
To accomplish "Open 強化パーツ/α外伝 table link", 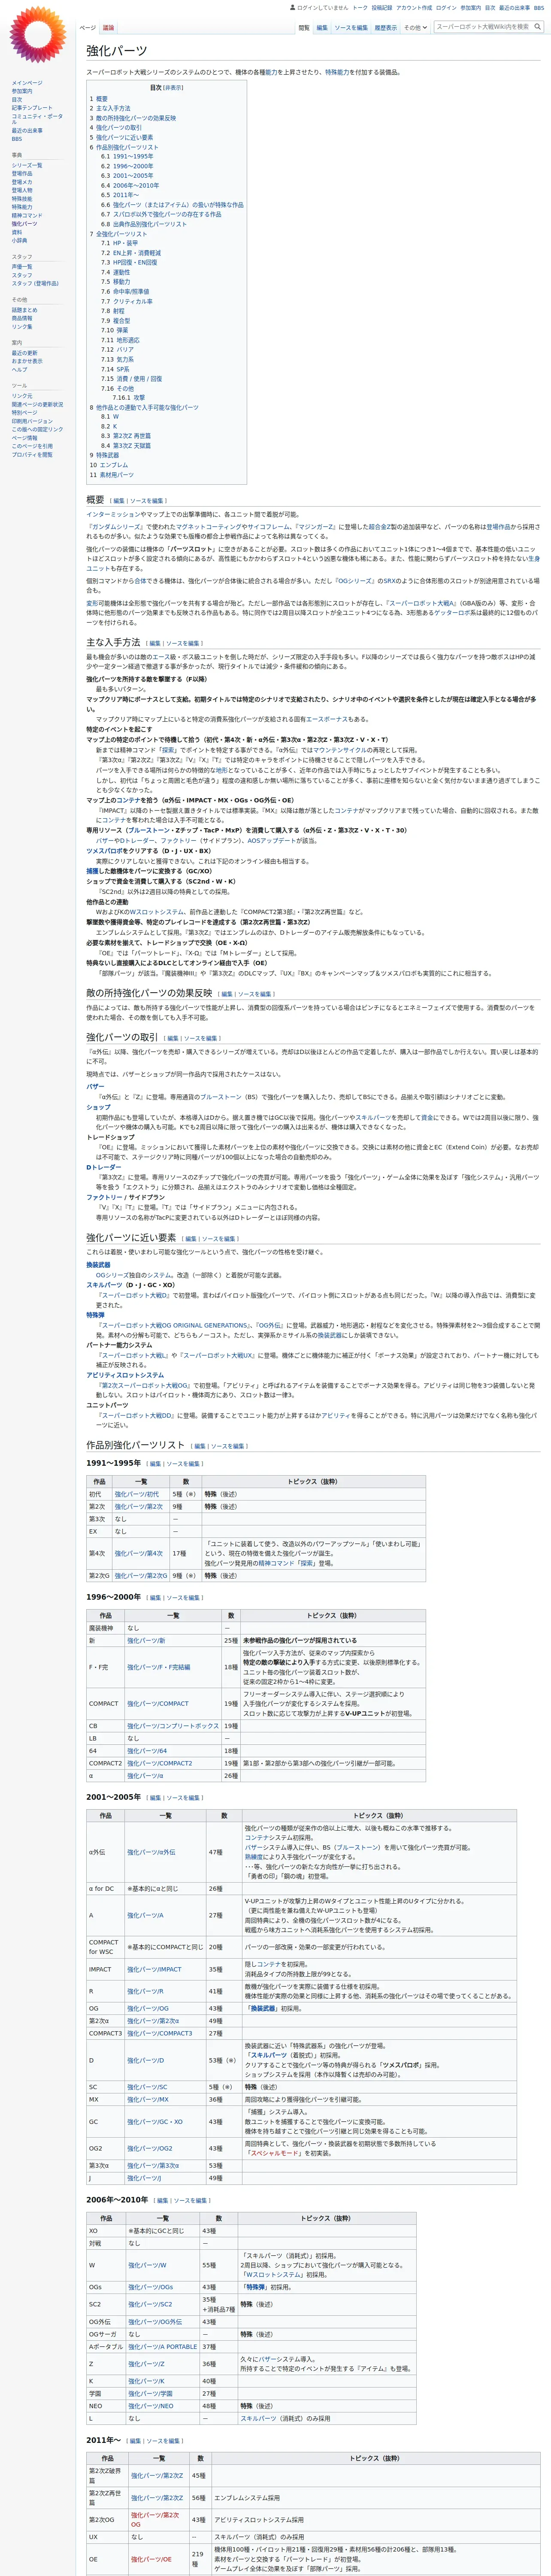I will tap(151, 1852).
